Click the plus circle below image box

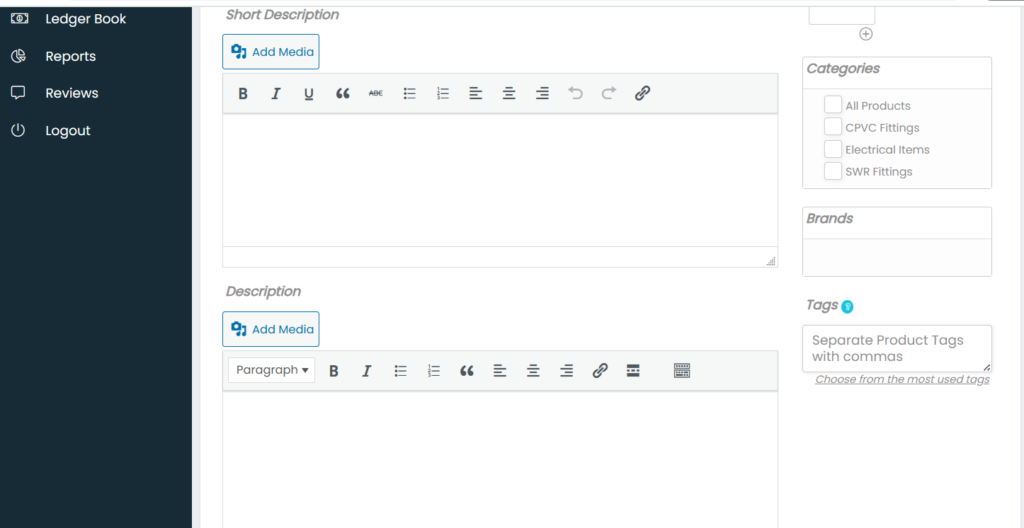[866, 34]
